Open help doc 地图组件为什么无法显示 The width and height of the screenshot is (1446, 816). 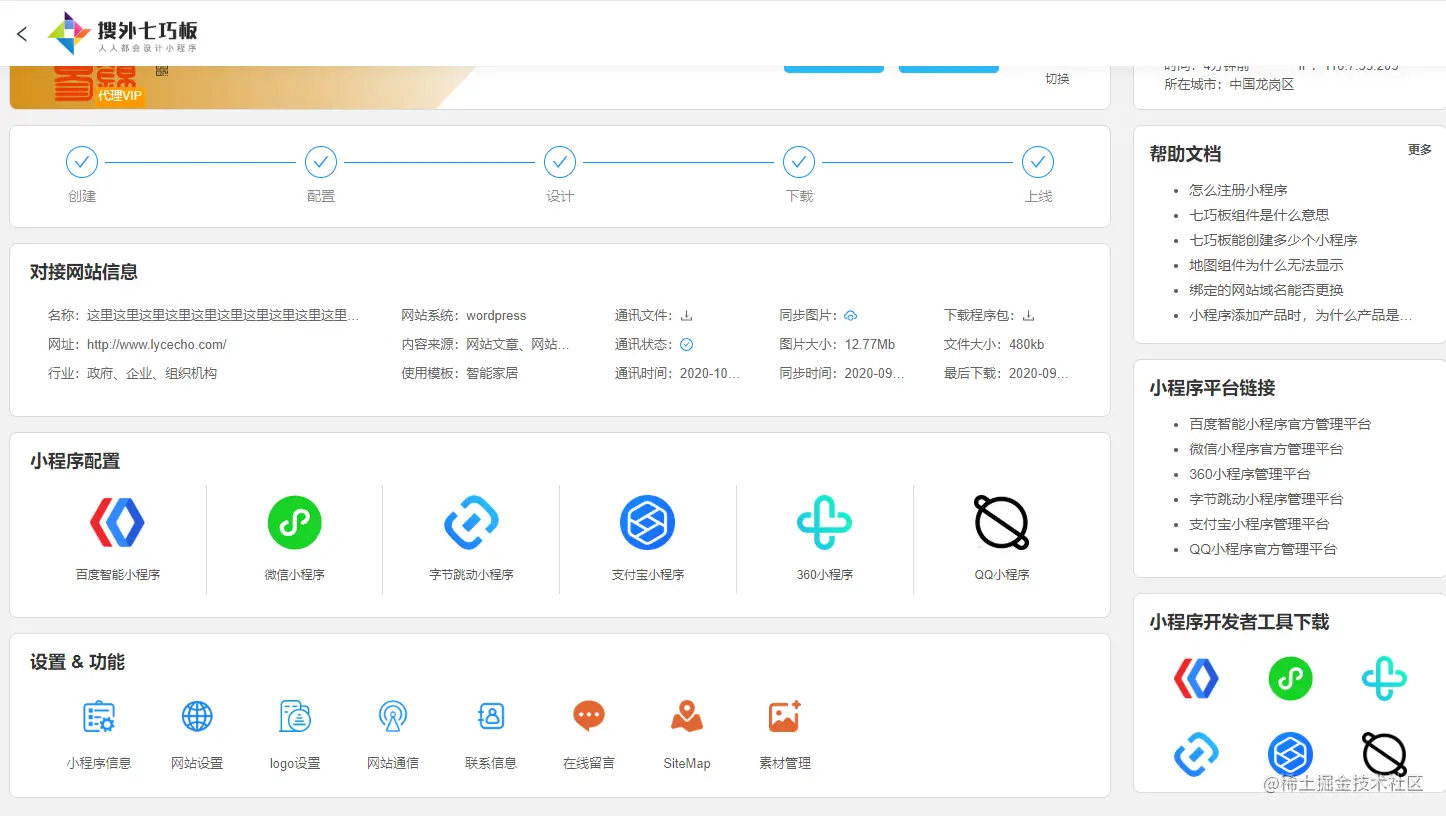(1266, 265)
